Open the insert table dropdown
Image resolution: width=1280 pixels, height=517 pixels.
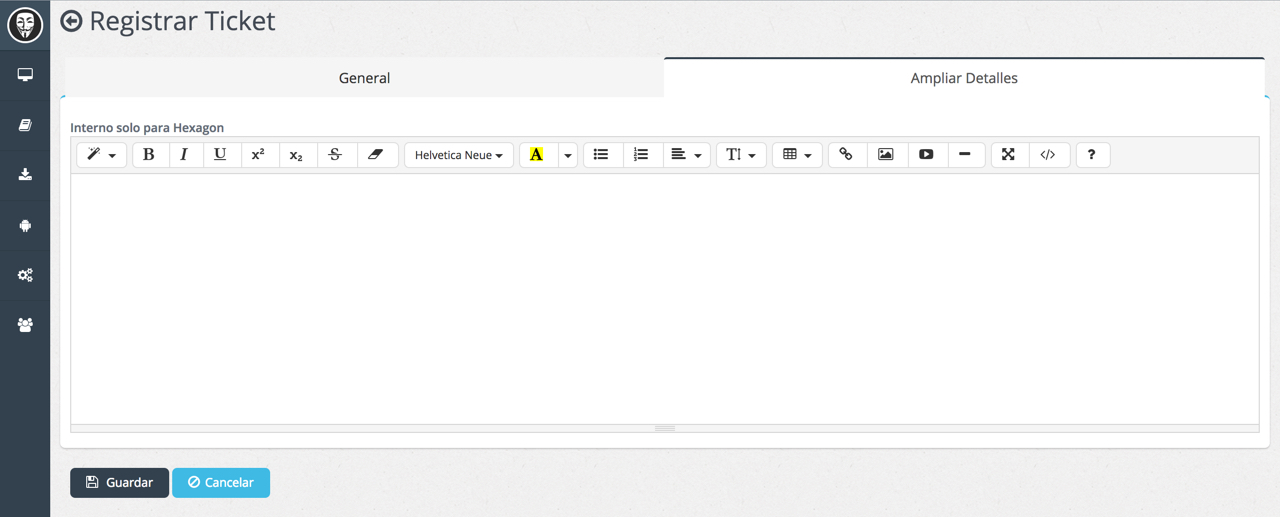tap(797, 155)
